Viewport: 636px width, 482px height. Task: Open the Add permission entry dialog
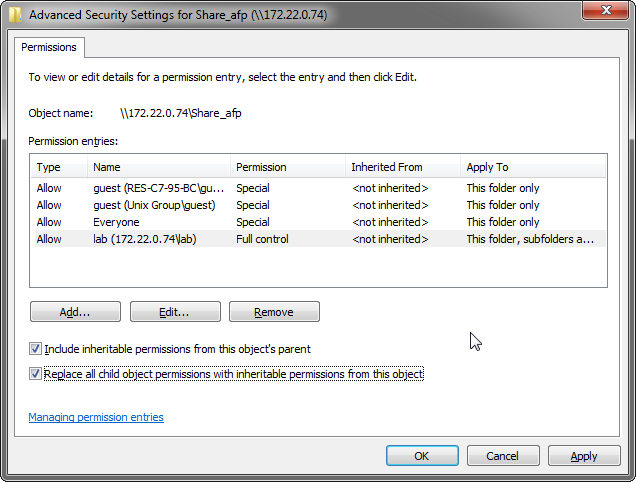75,312
